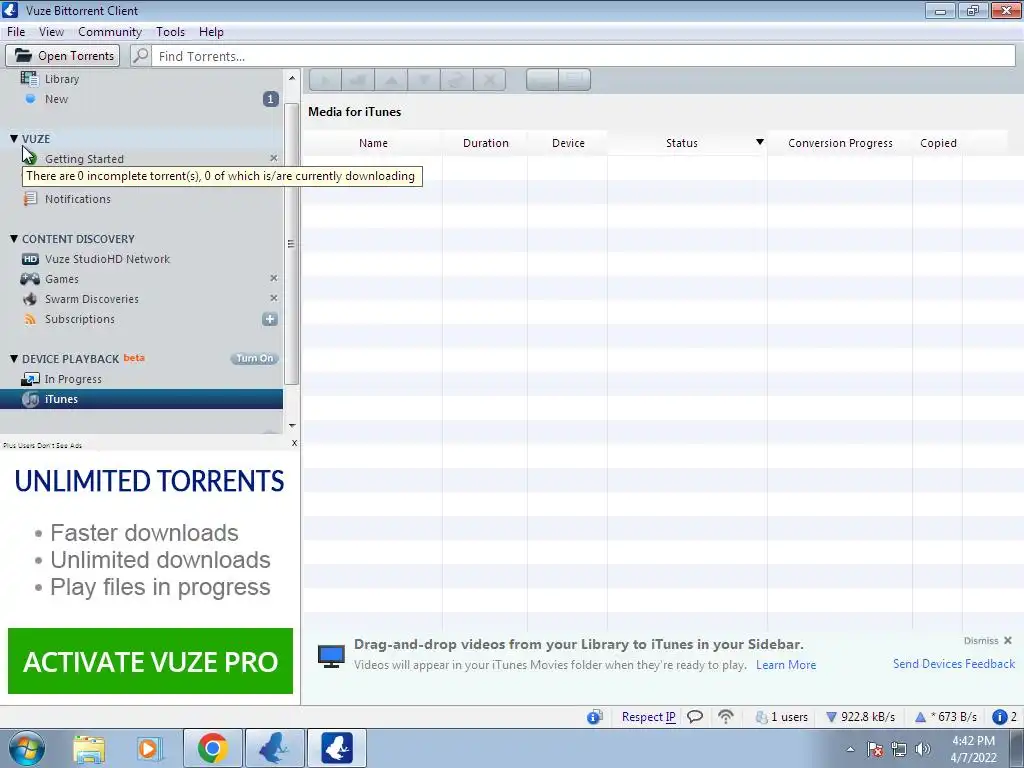This screenshot has height=768, width=1024.
Task: Click the list view mode toolbar button
Action: [x=542, y=80]
